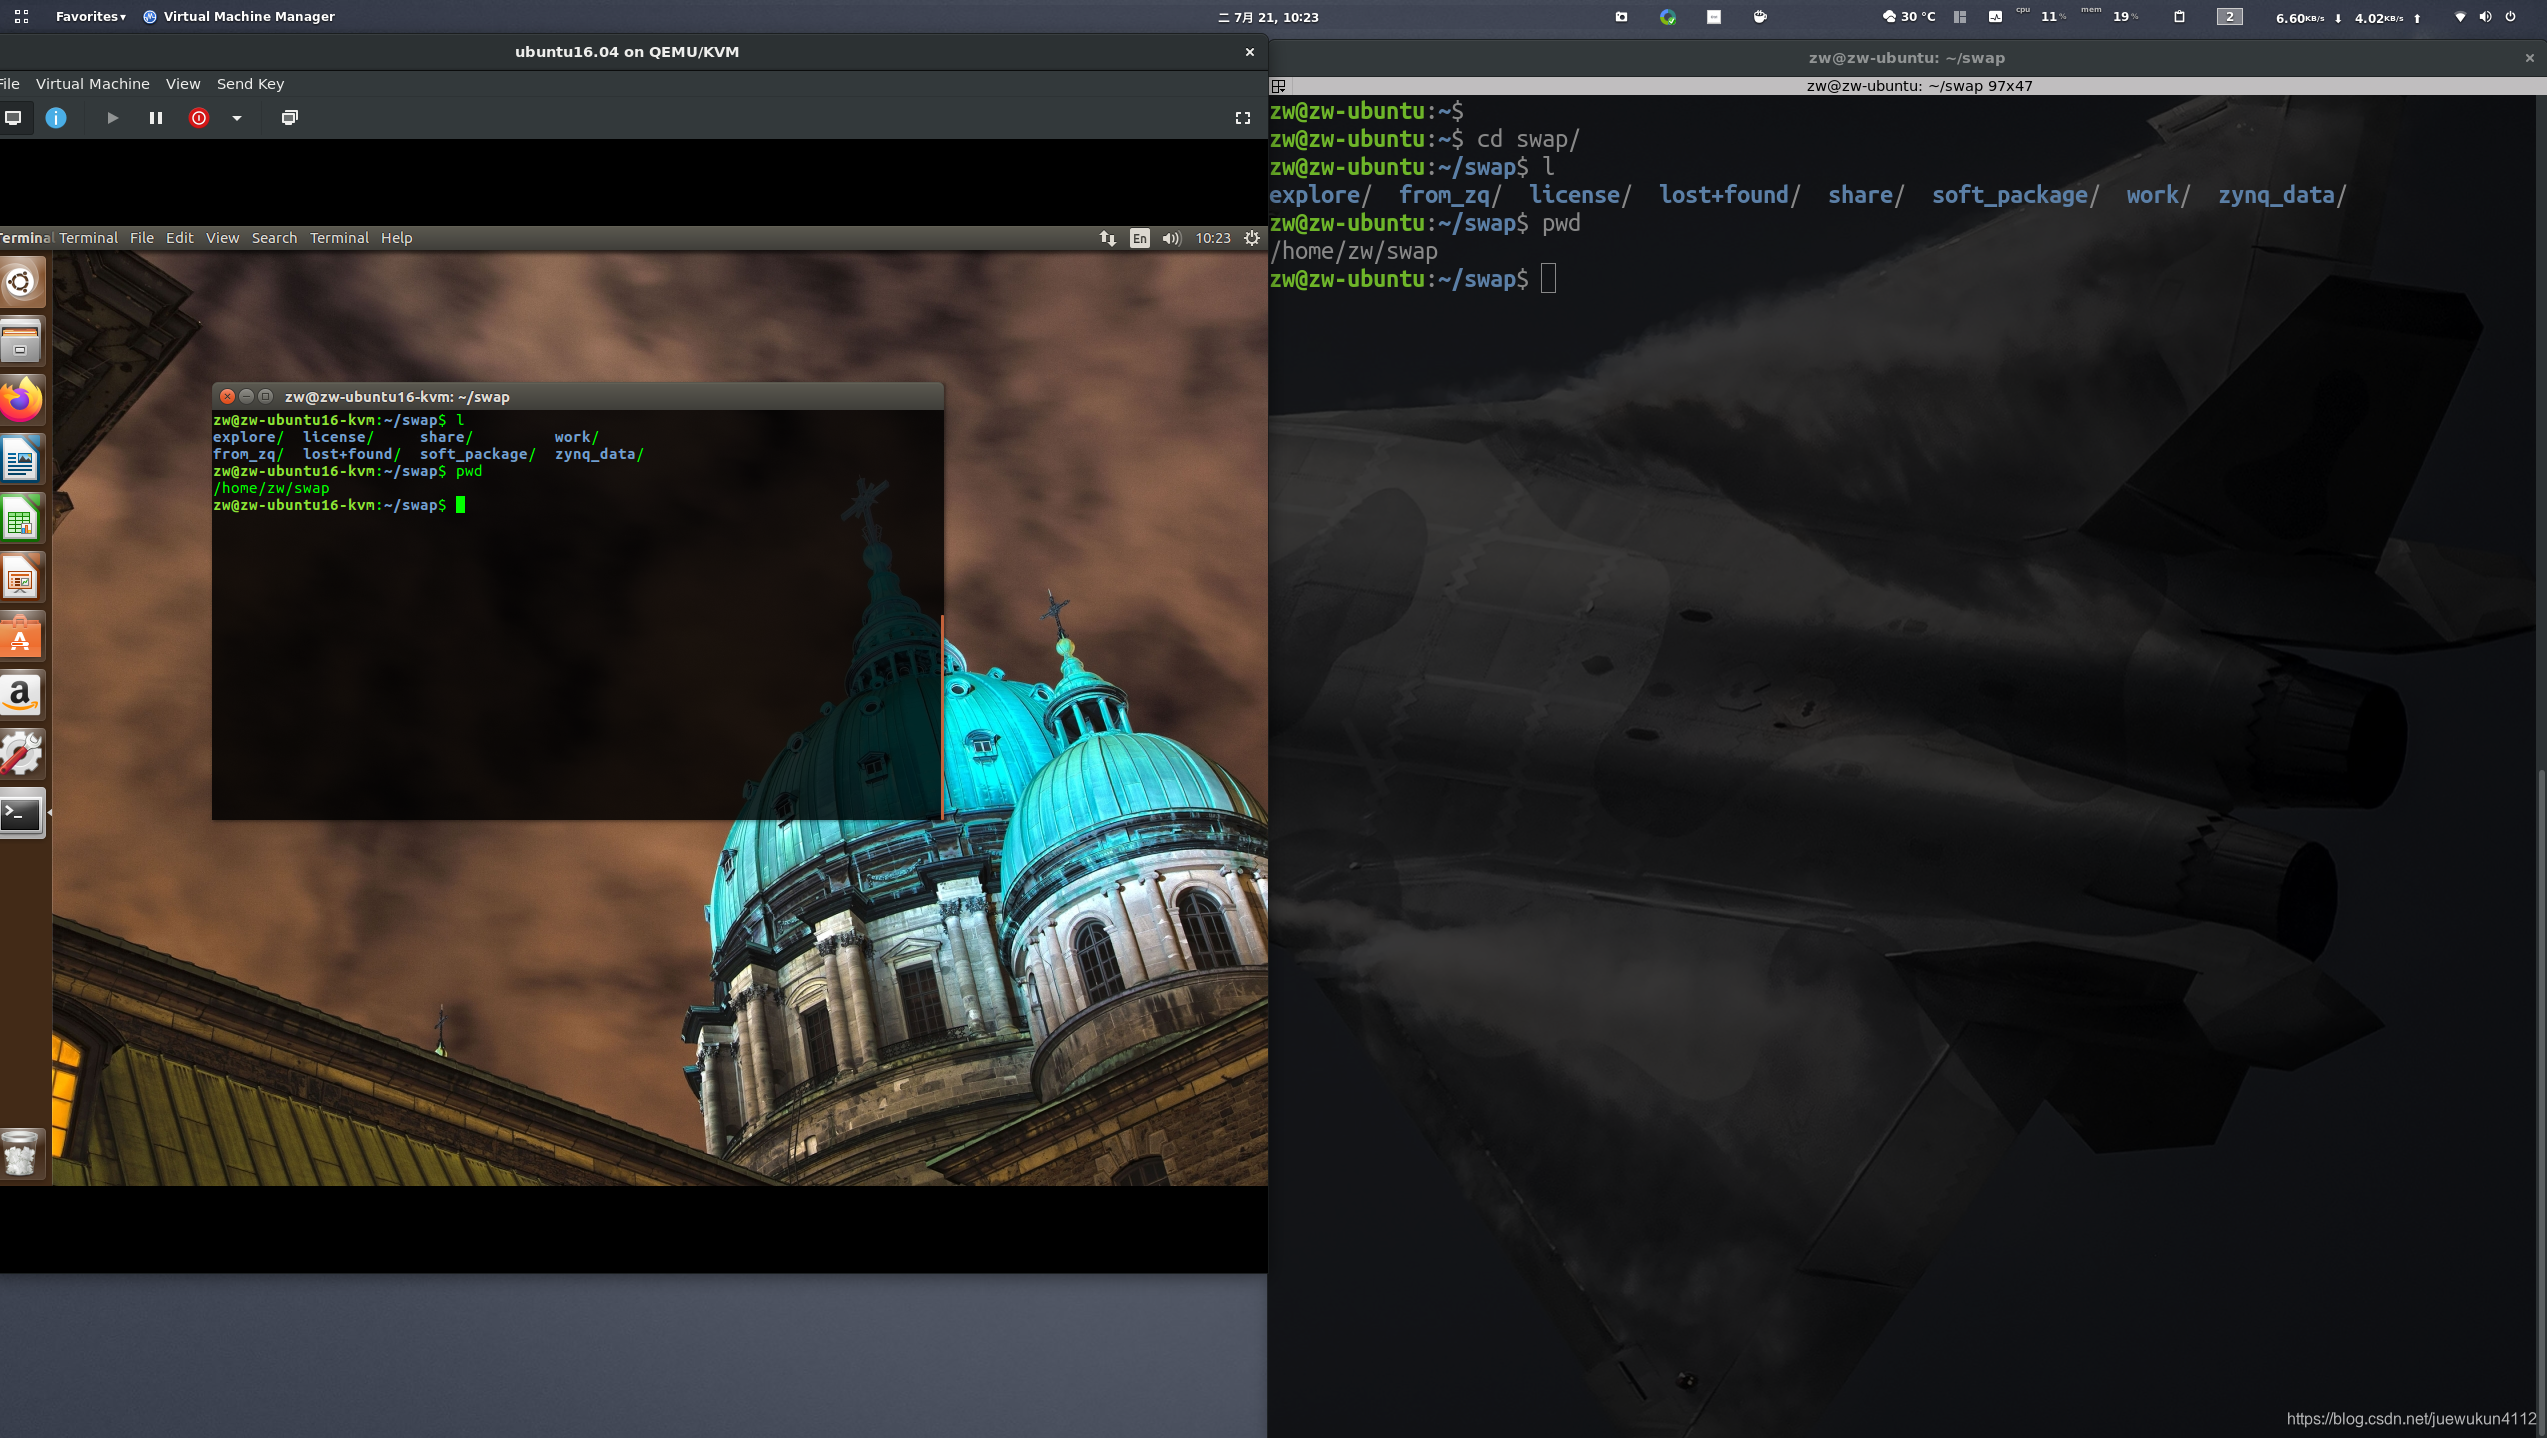The height and width of the screenshot is (1438, 2547).
Task: Click Activities overview grid icon
Action: 21,17
